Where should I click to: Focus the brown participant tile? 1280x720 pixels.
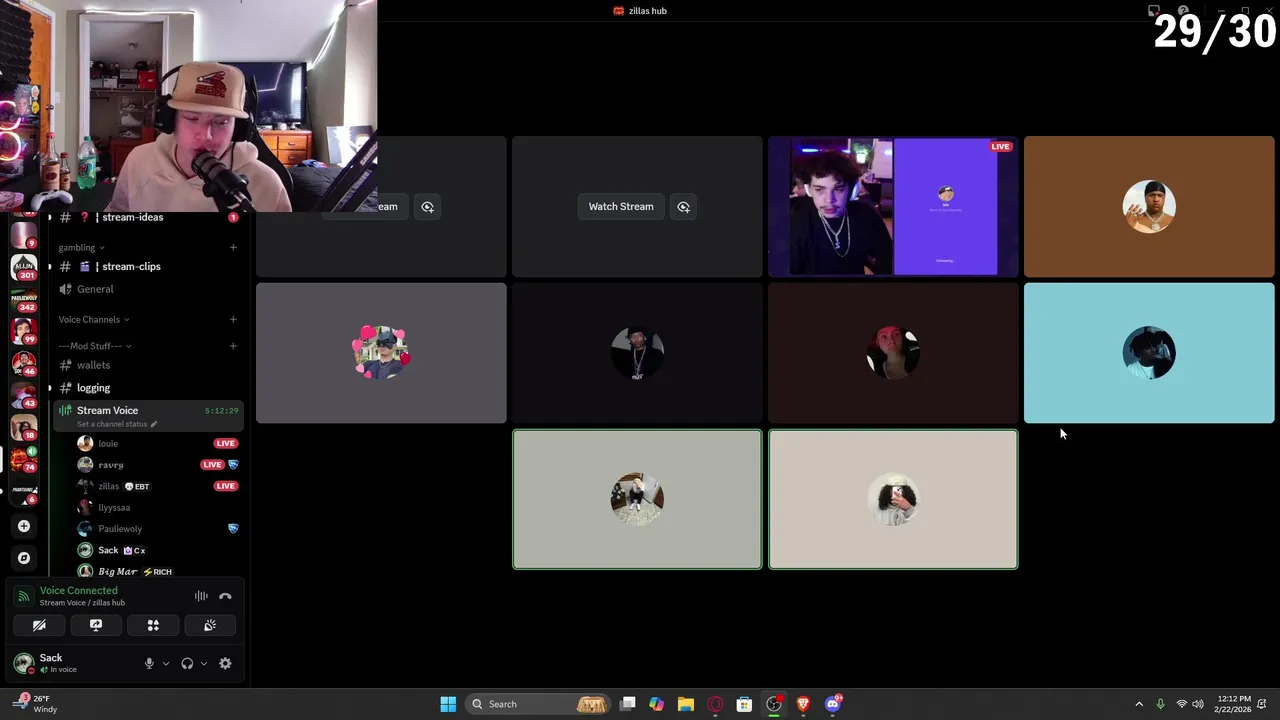click(x=1149, y=207)
